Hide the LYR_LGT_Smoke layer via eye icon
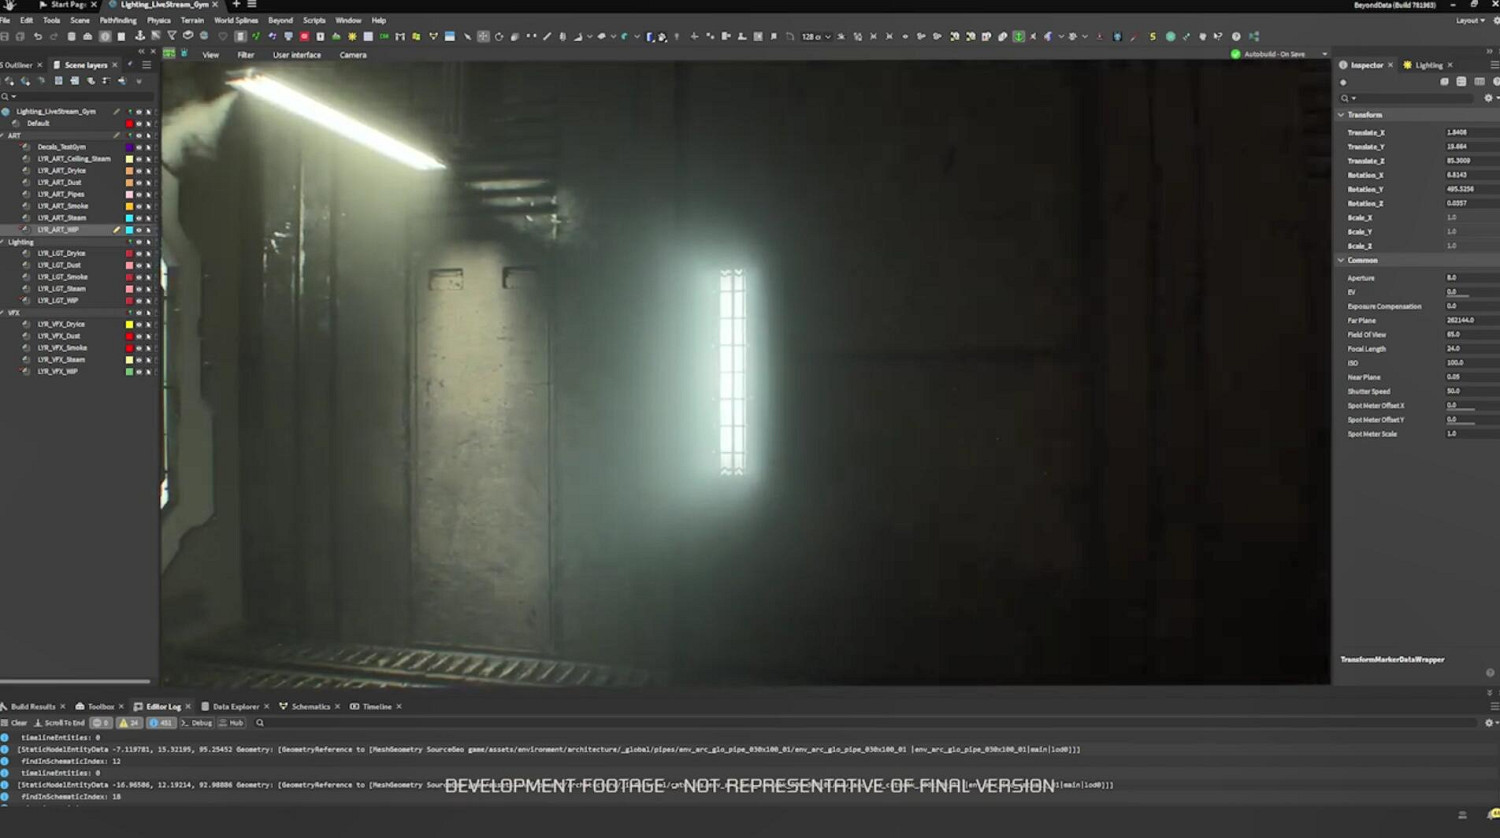The height and width of the screenshot is (838, 1500). point(139,277)
